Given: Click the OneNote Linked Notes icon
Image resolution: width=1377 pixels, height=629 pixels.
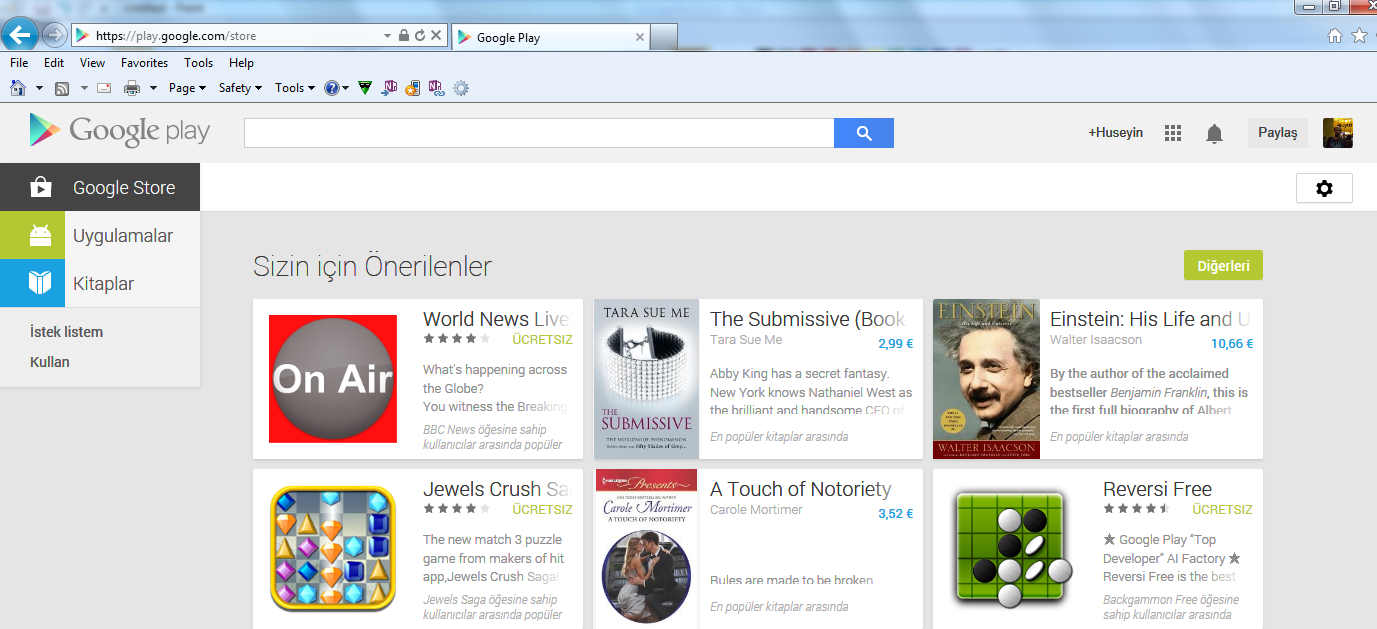Looking at the screenshot, I should [x=436, y=88].
